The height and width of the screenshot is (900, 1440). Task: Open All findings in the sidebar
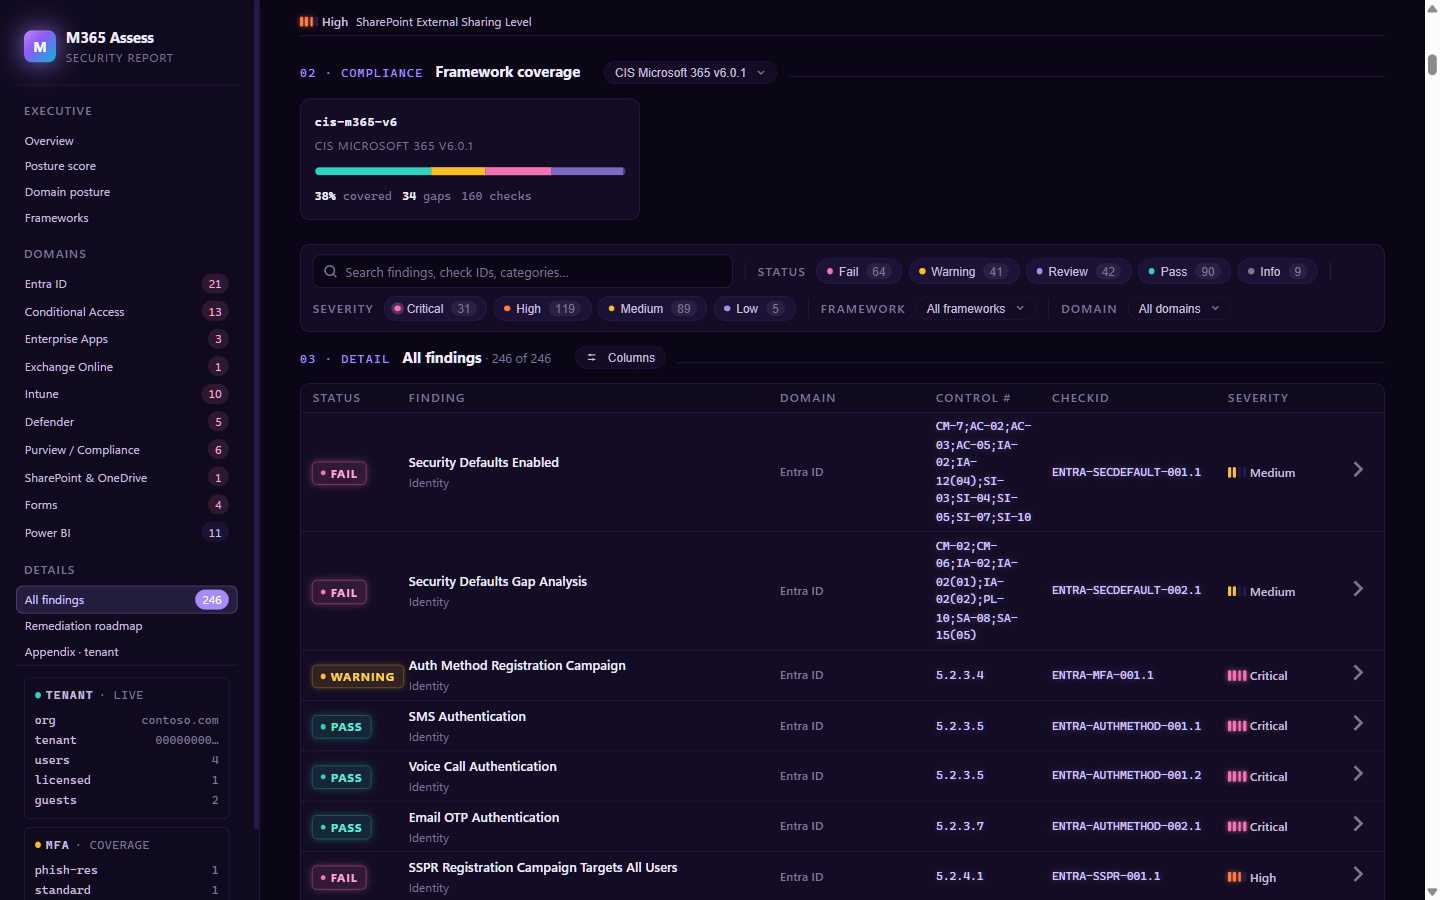126,600
